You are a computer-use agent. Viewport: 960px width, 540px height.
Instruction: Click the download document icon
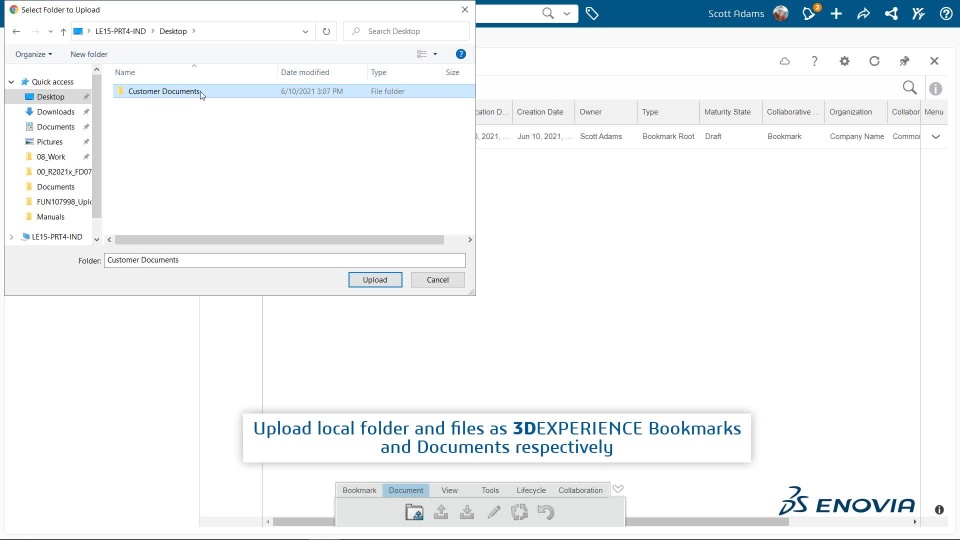pos(467,512)
